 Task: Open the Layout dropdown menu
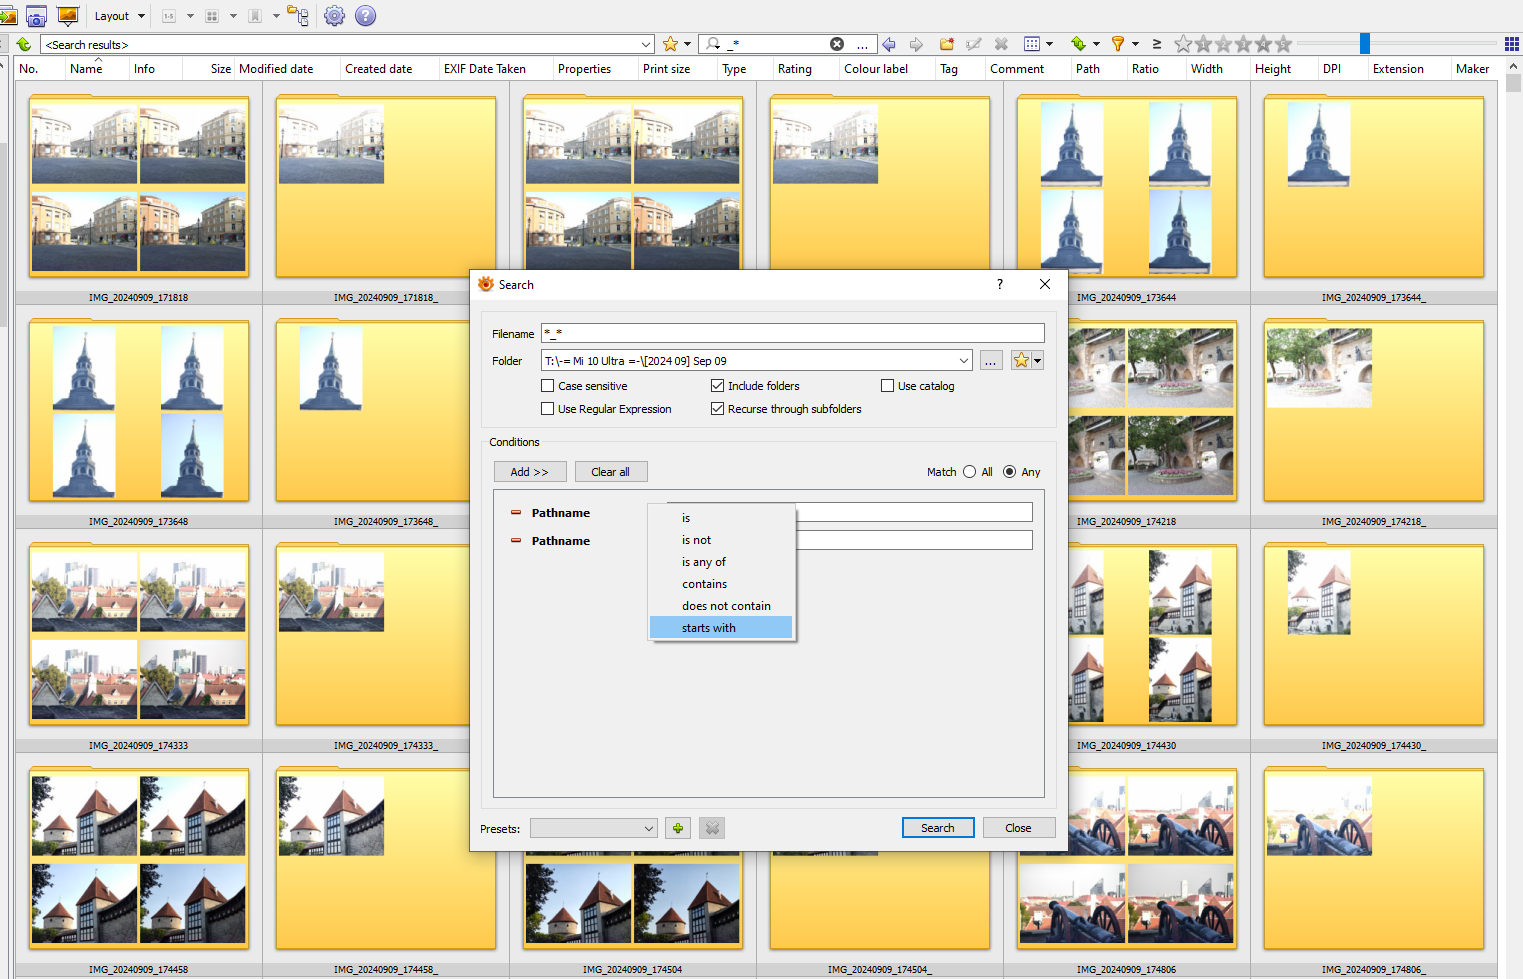[x=119, y=16]
